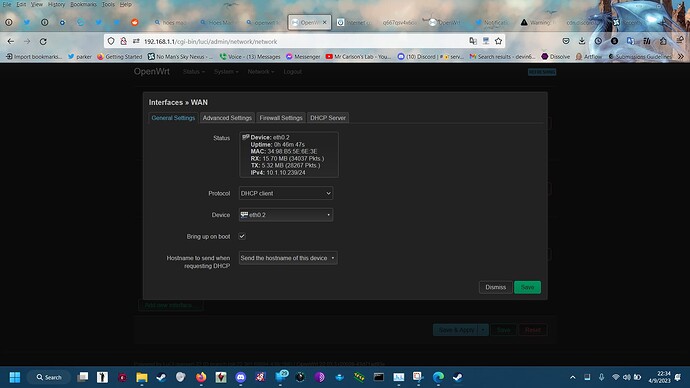Switch to the Advanced Settings tab

[227, 118]
